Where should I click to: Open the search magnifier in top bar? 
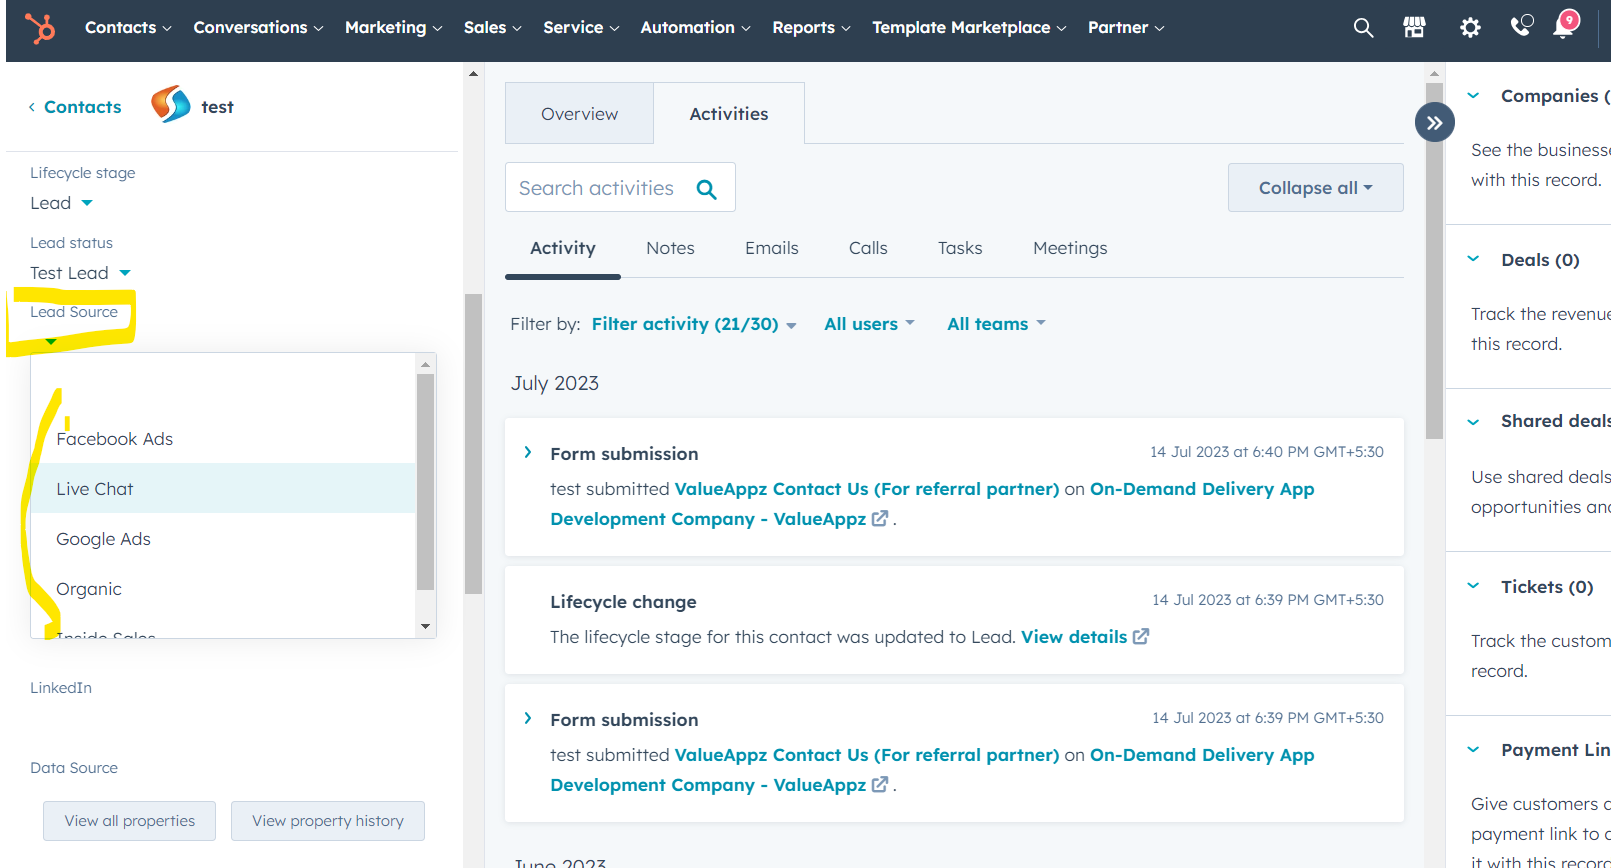click(x=1363, y=28)
